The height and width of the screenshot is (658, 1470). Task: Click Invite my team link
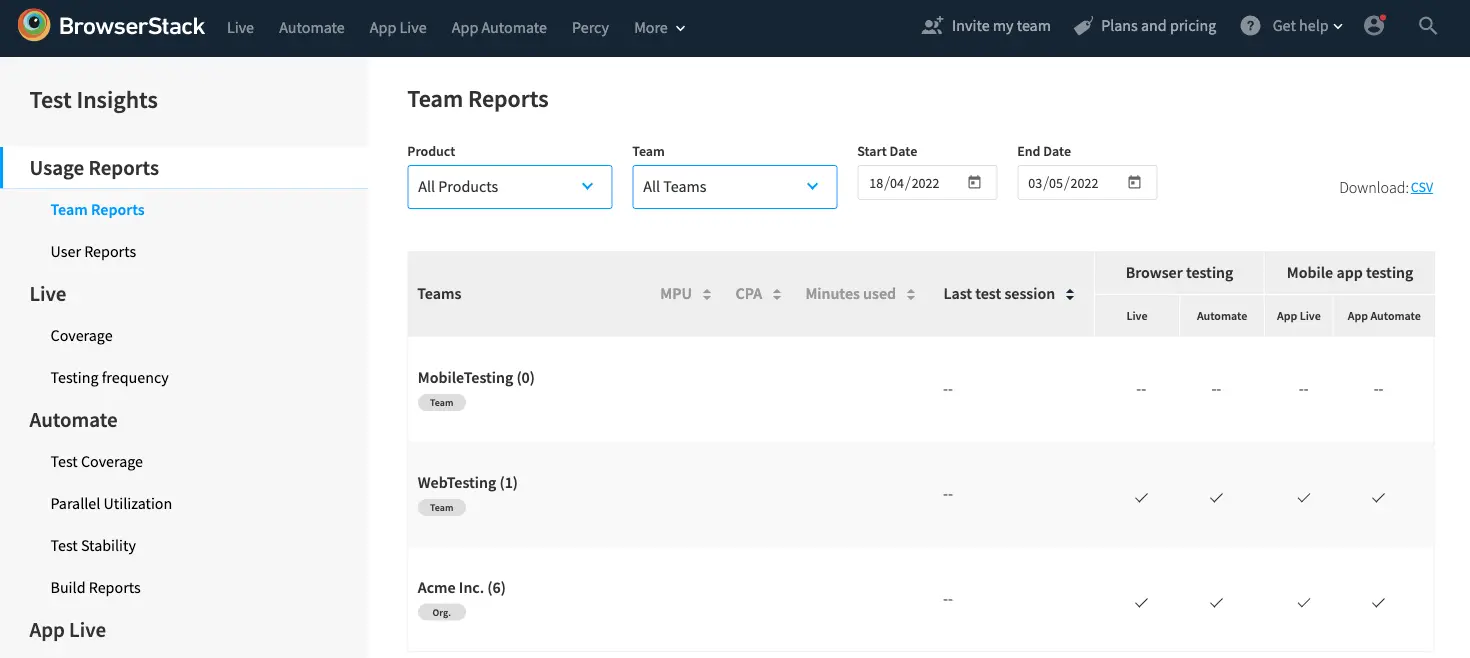pyautogui.click(x=1001, y=26)
